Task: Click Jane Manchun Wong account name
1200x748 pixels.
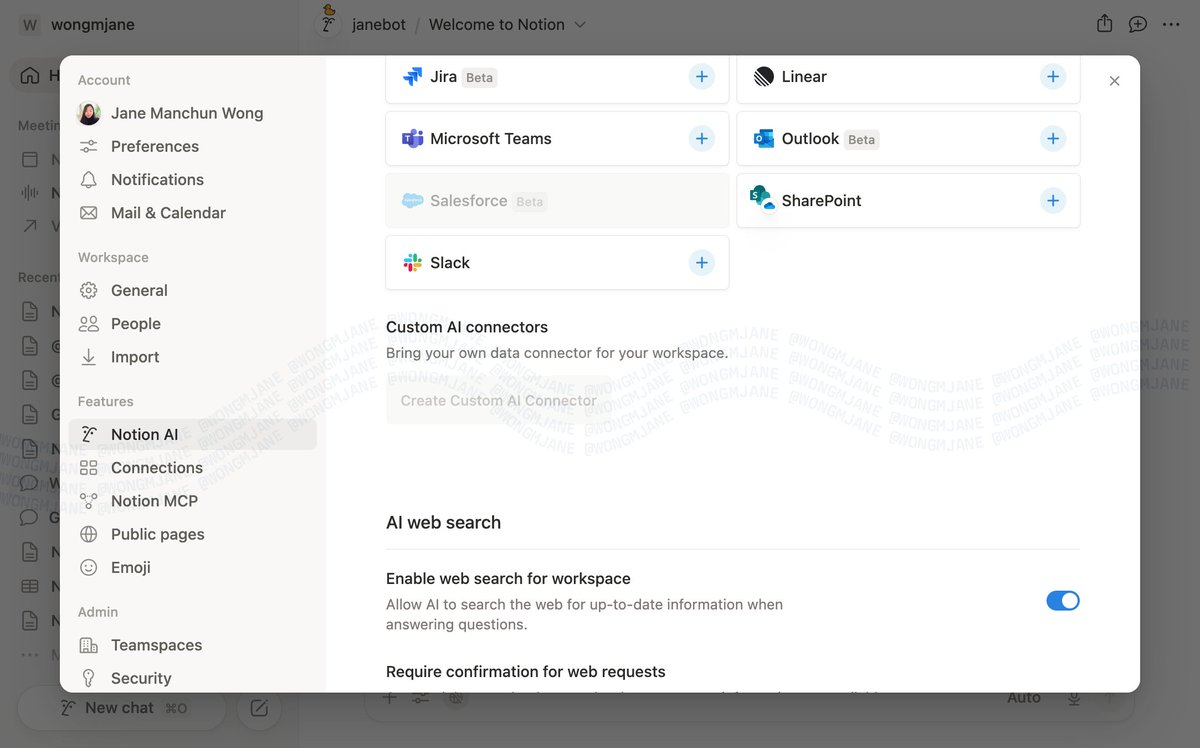Action: click(x=187, y=113)
